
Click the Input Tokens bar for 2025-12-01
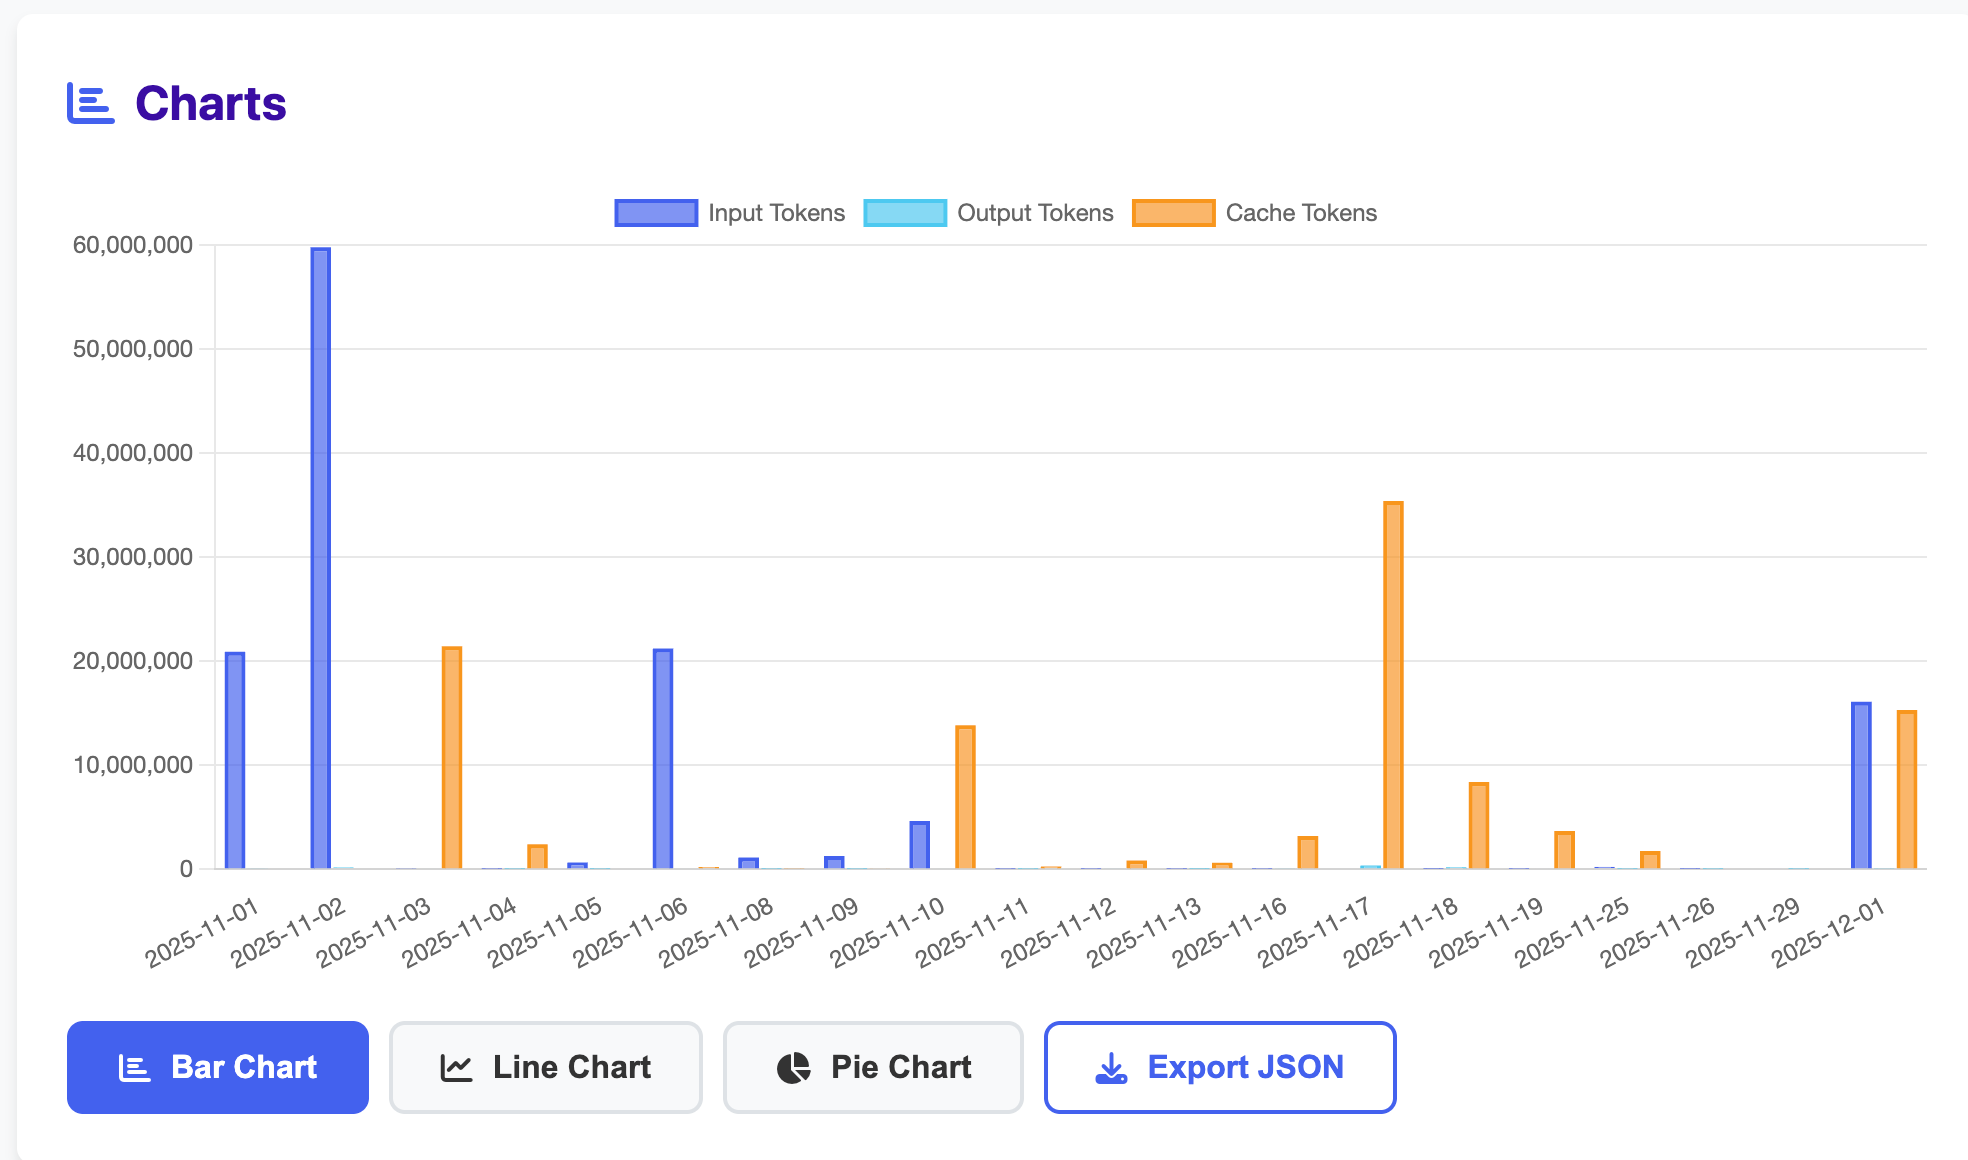coord(1861,786)
